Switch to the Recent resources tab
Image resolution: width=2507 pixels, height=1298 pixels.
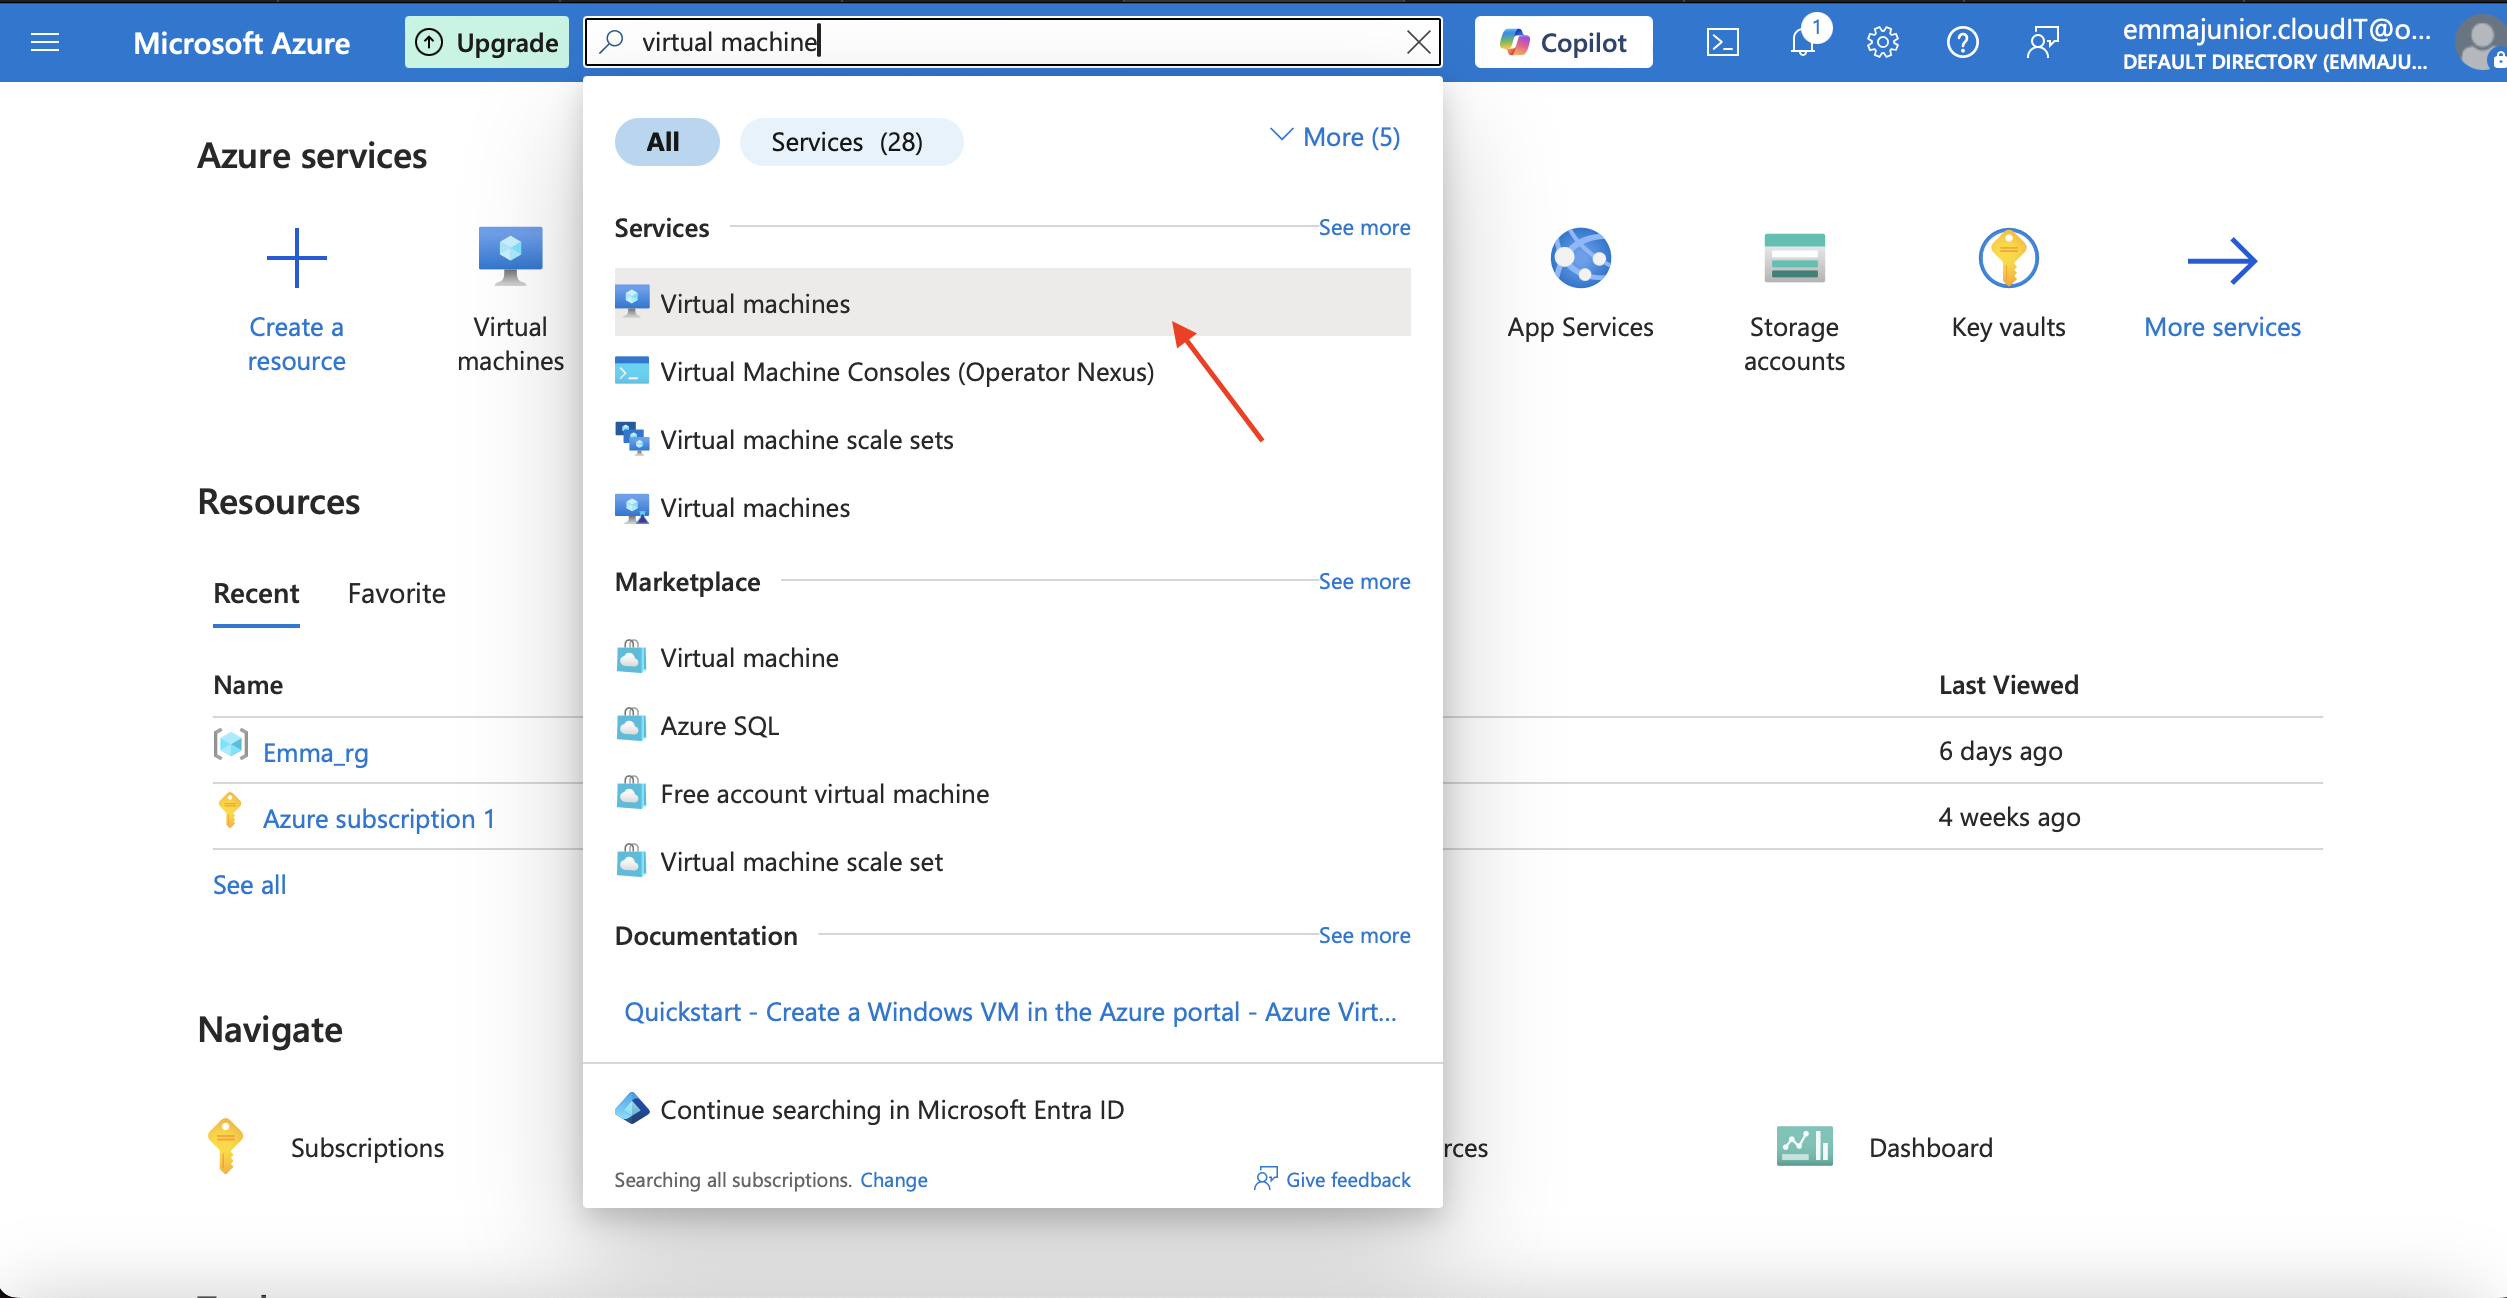[x=256, y=593]
